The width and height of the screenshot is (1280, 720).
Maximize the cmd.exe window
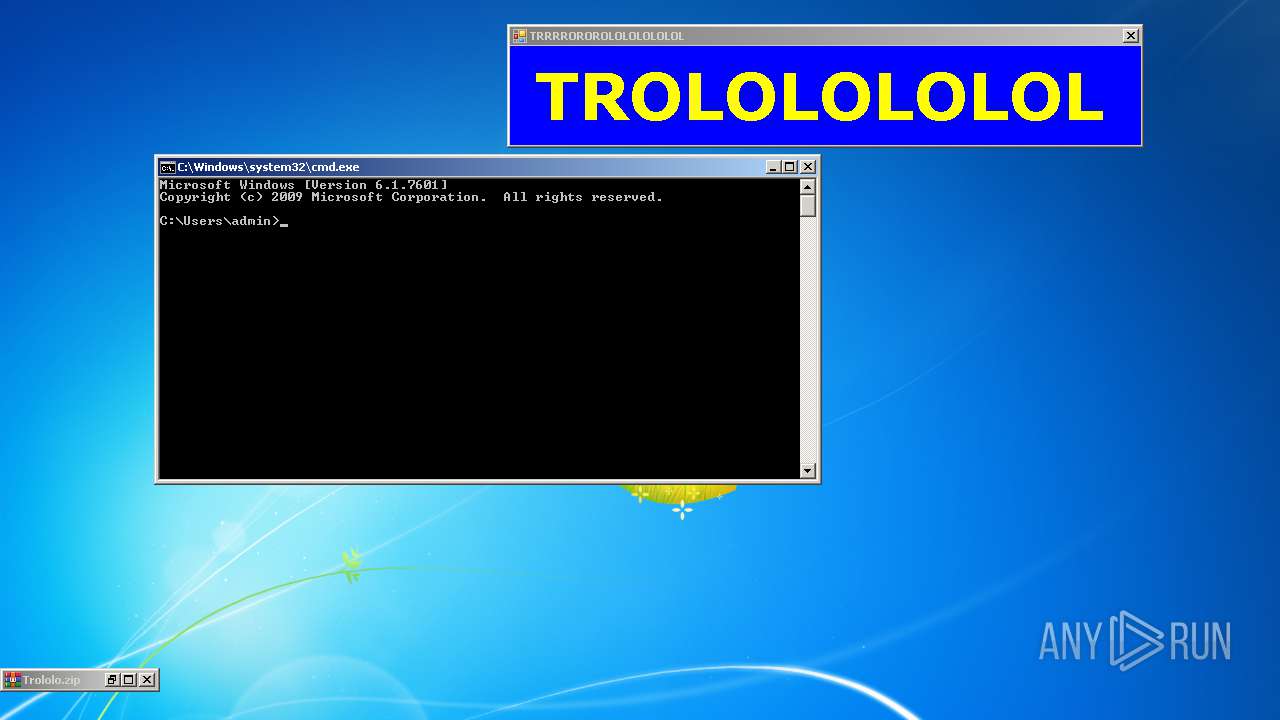pos(790,167)
